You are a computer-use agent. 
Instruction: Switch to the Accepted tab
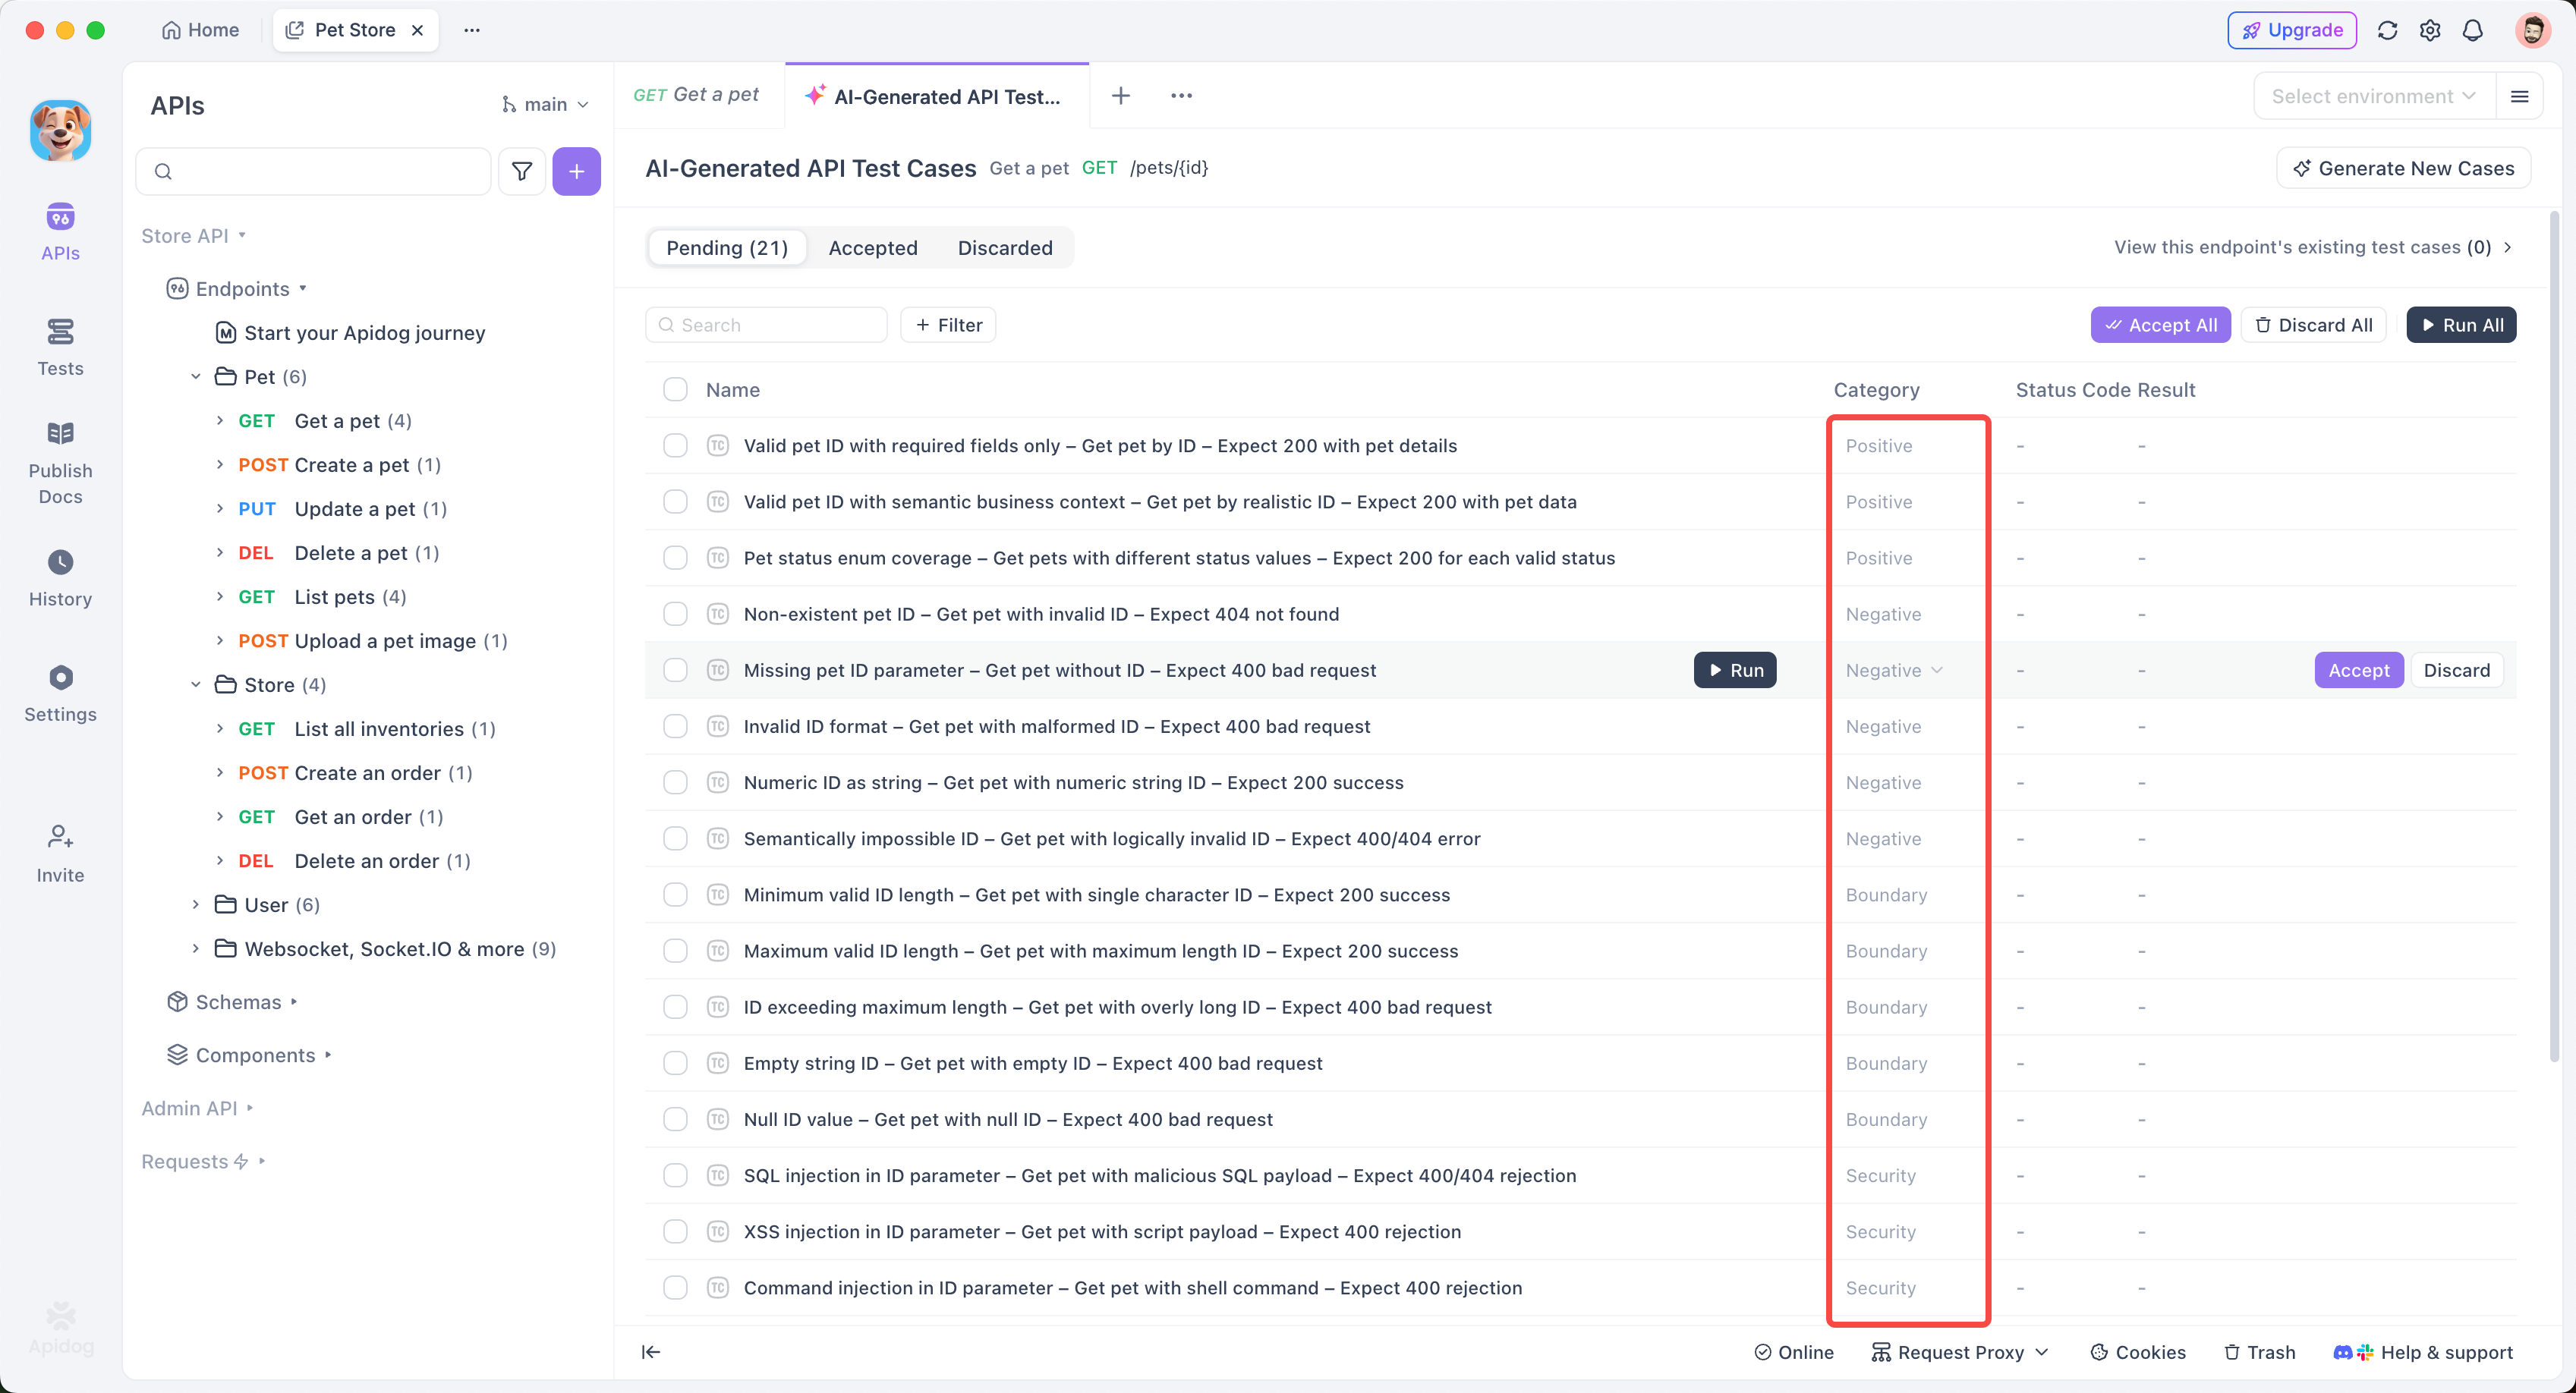(872, 247)
